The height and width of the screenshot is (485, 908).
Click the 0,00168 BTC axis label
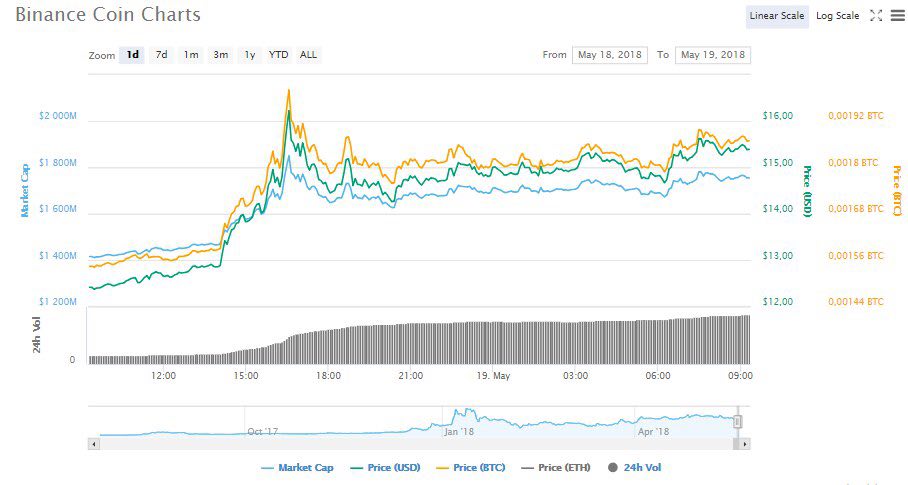click(x=856, y=209)
